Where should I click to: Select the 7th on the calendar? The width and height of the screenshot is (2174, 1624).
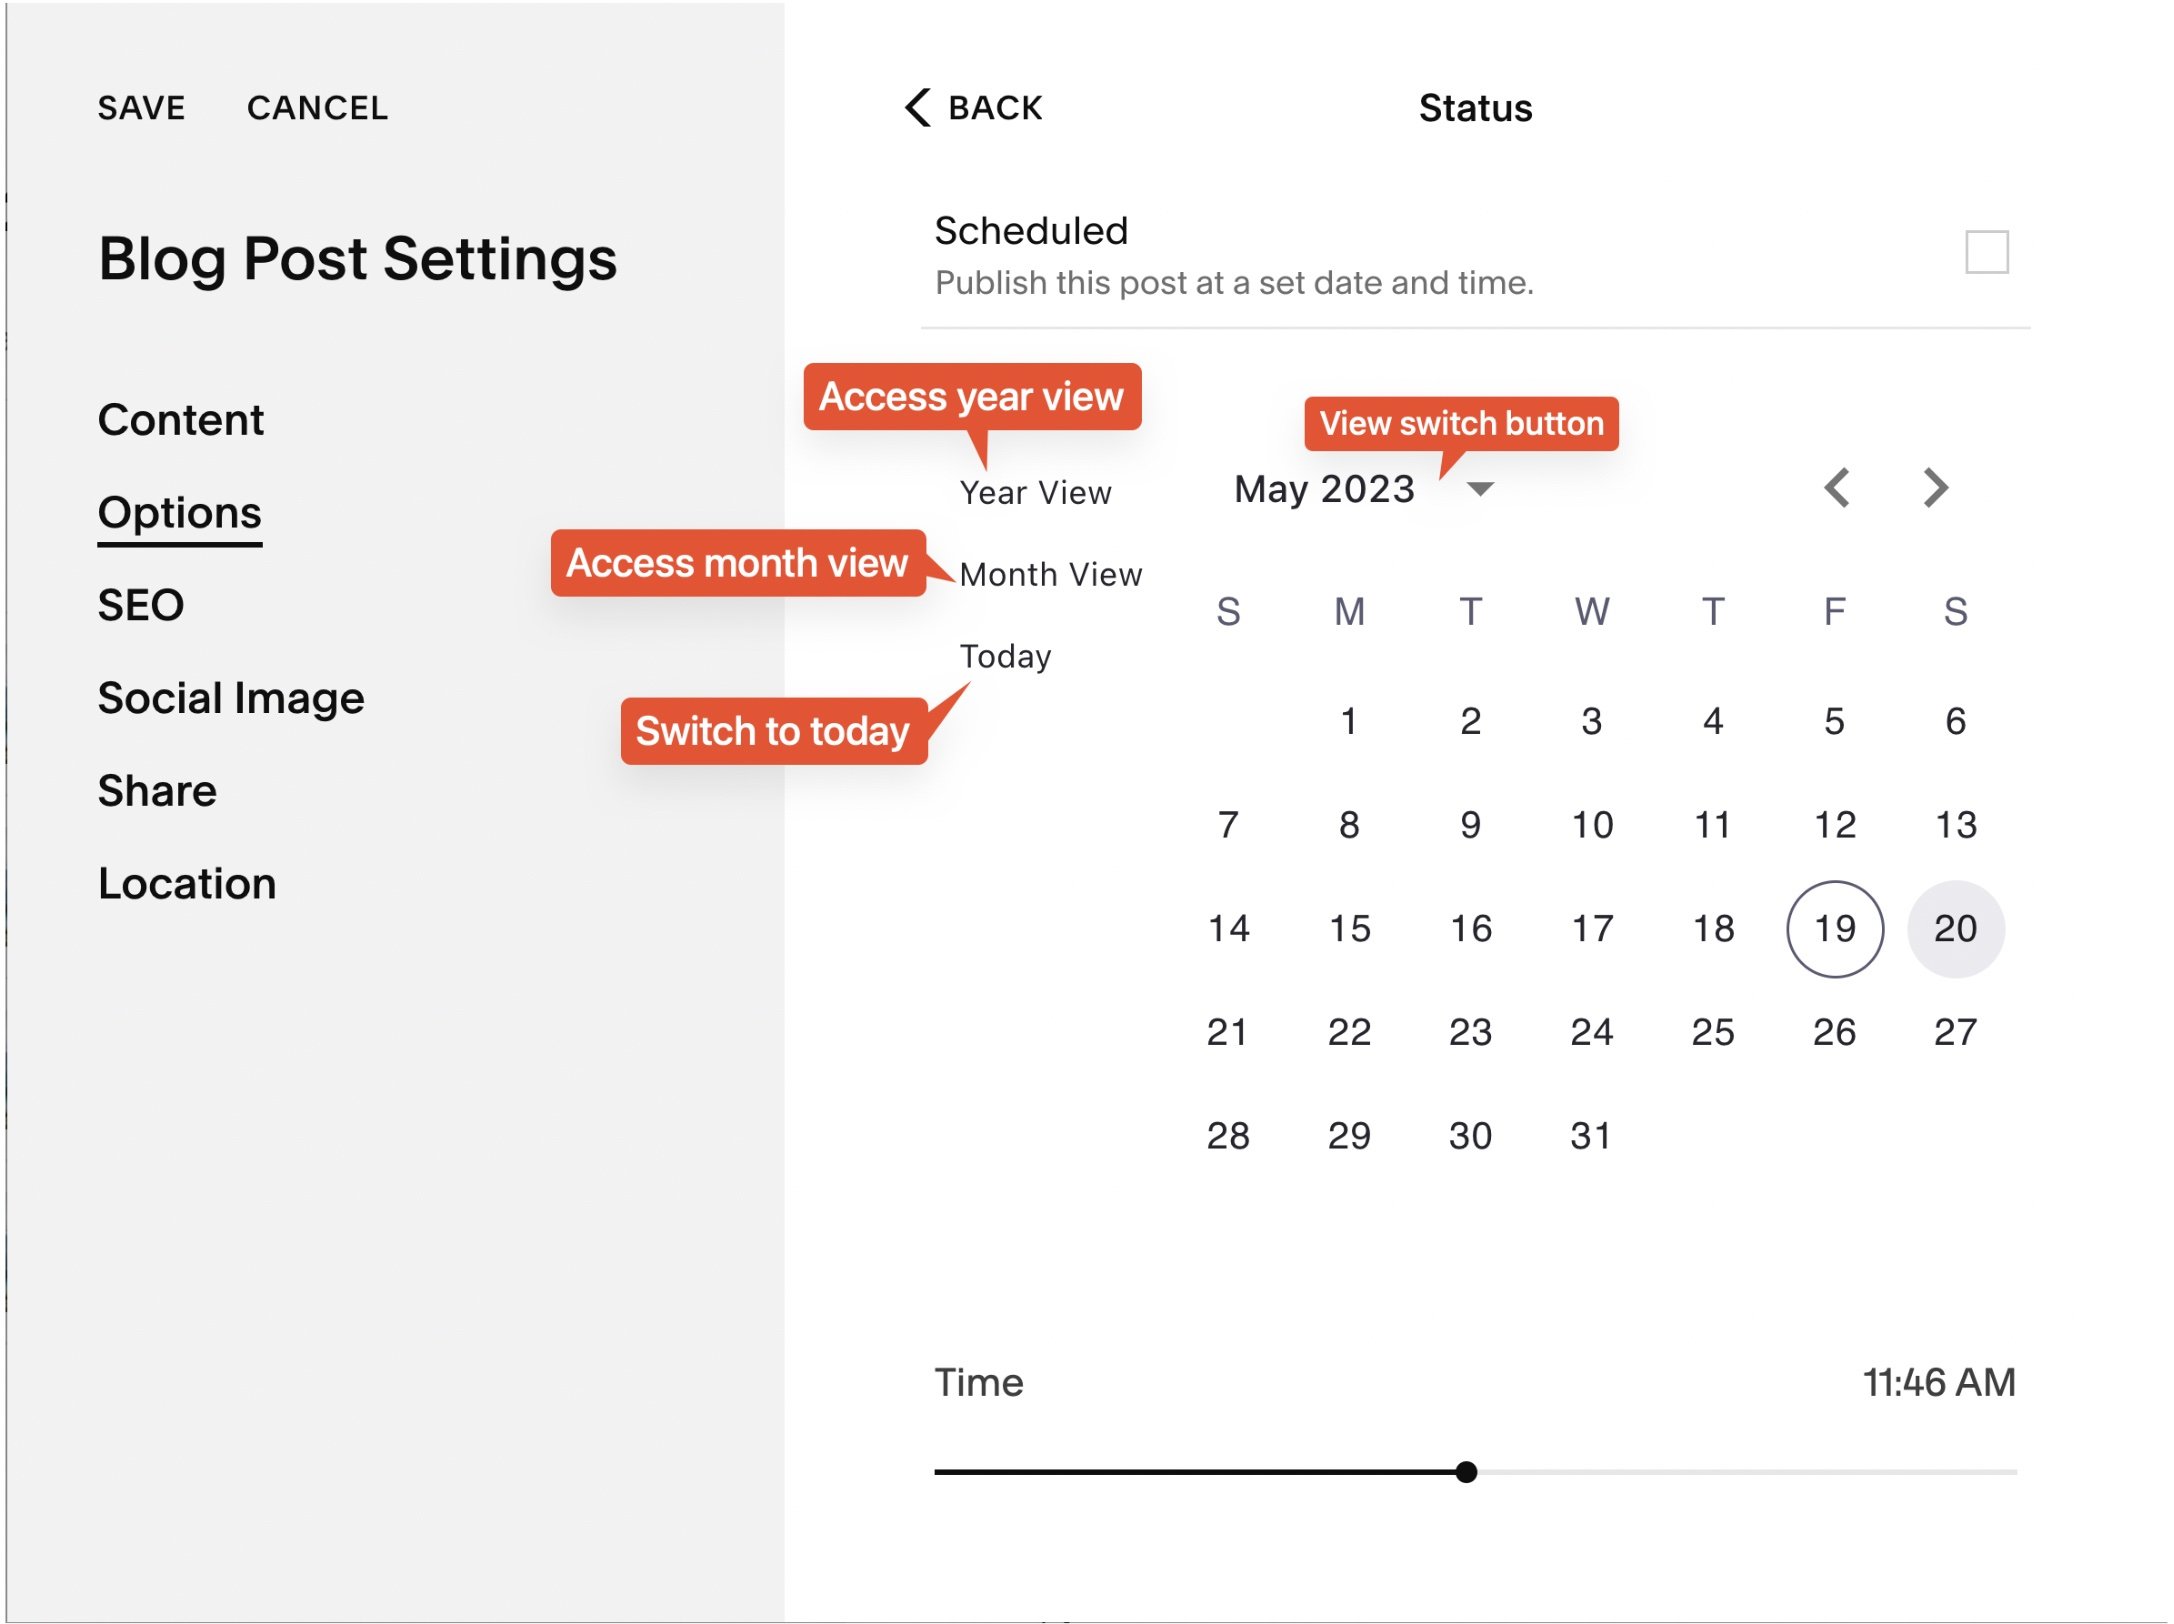[1228, 825]
